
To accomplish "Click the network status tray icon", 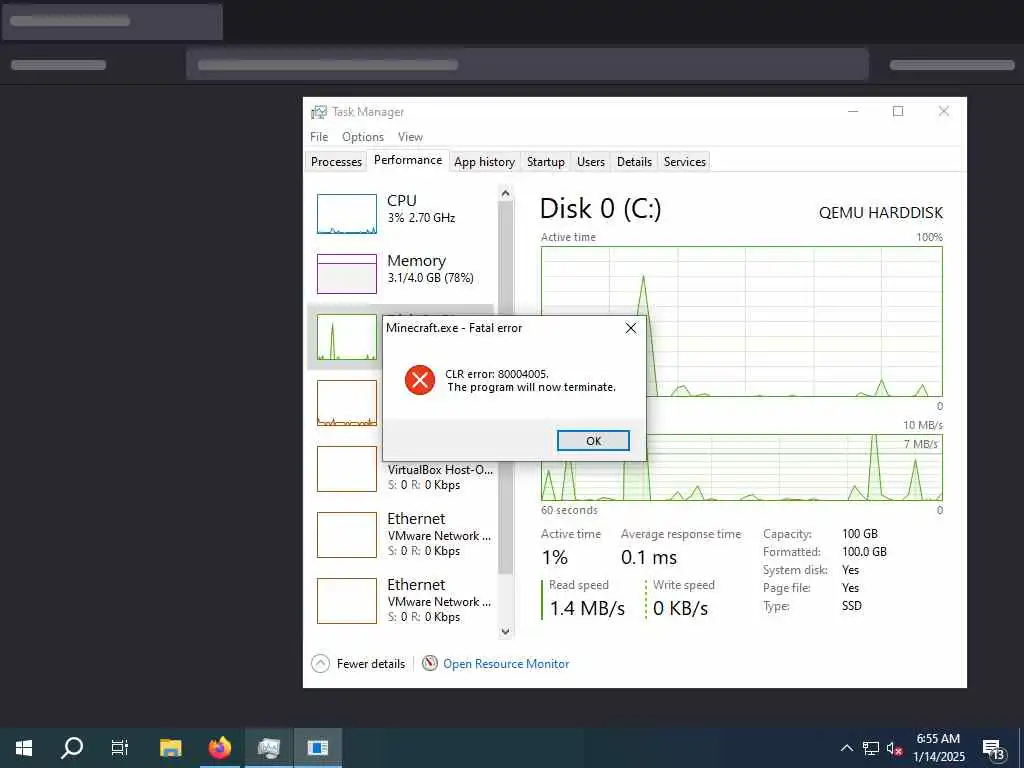I will (871, 748).
